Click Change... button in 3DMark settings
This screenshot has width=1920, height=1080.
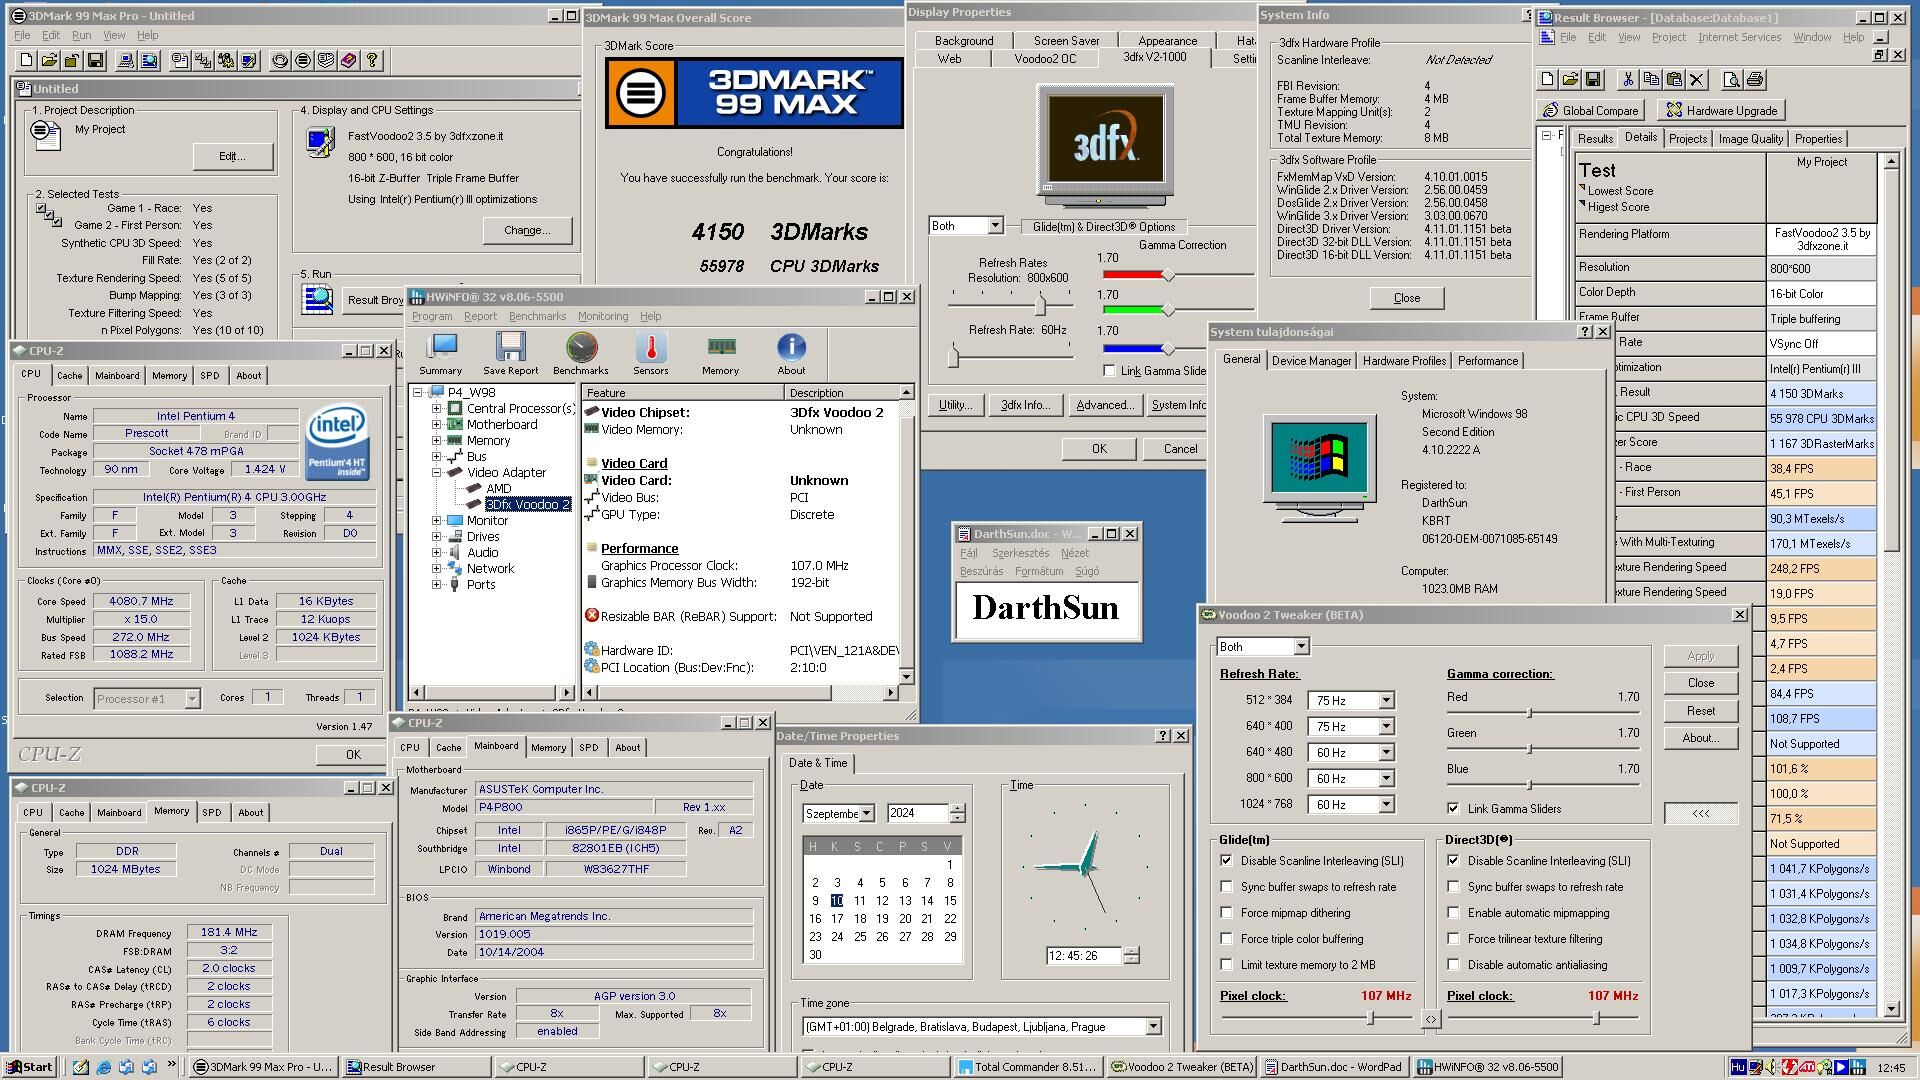[527, 231]
